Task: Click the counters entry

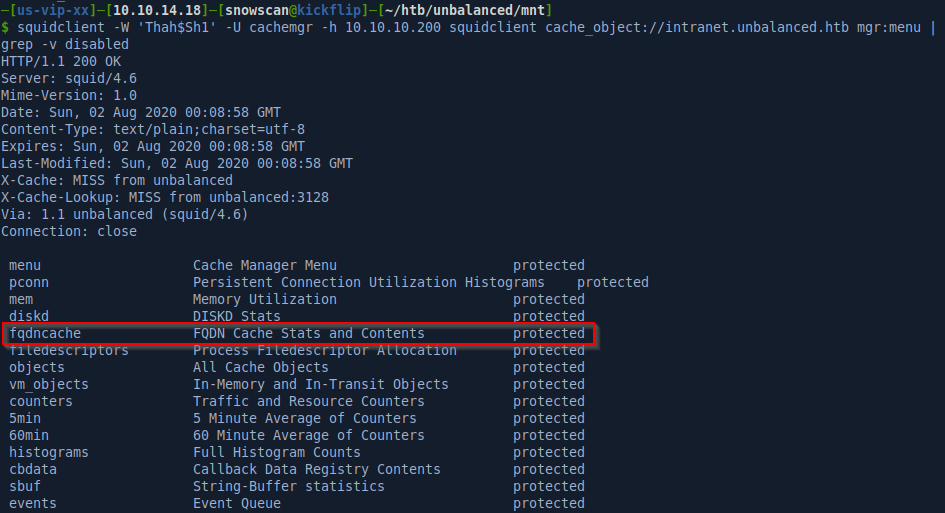Action: tap(41, 401)
